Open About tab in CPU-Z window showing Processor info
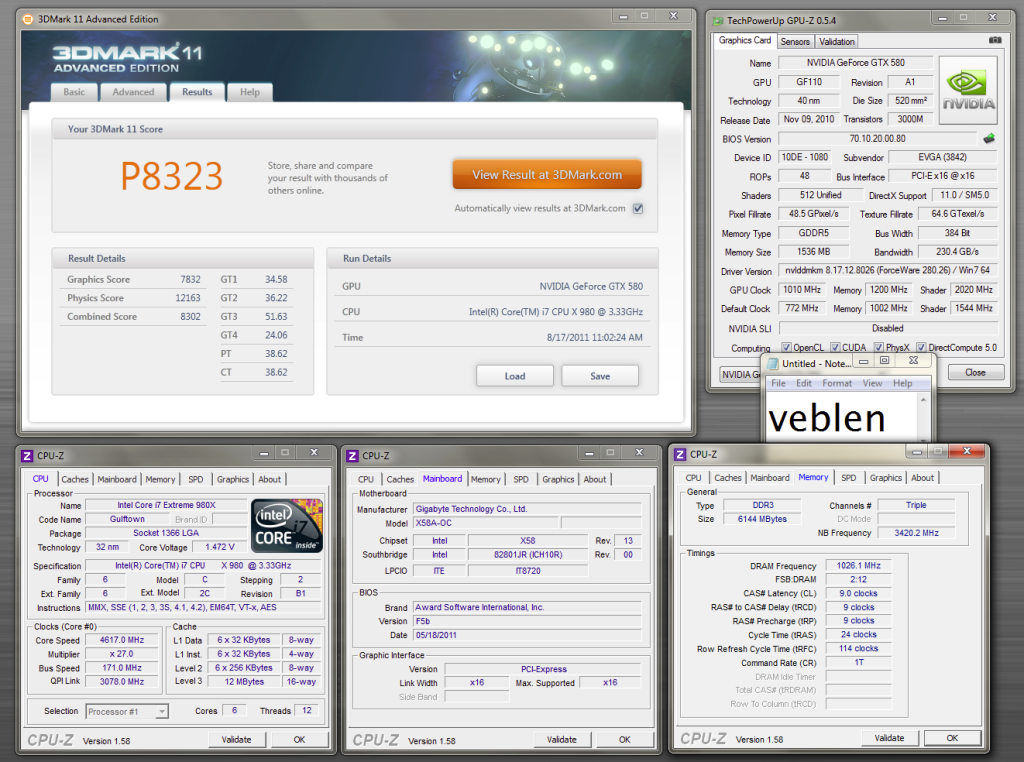Screen dimensions: 1024x762 pos(269,479)
